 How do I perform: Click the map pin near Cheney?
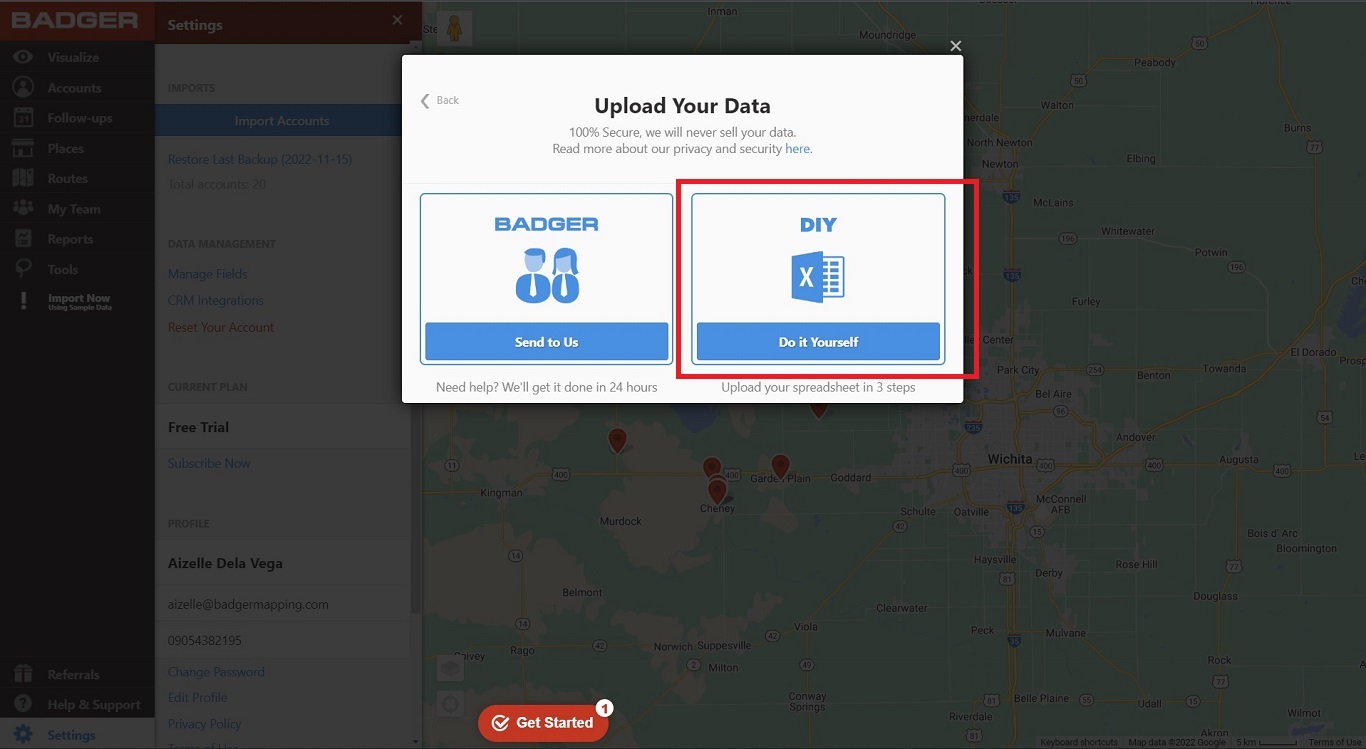[x=717, y=490]
